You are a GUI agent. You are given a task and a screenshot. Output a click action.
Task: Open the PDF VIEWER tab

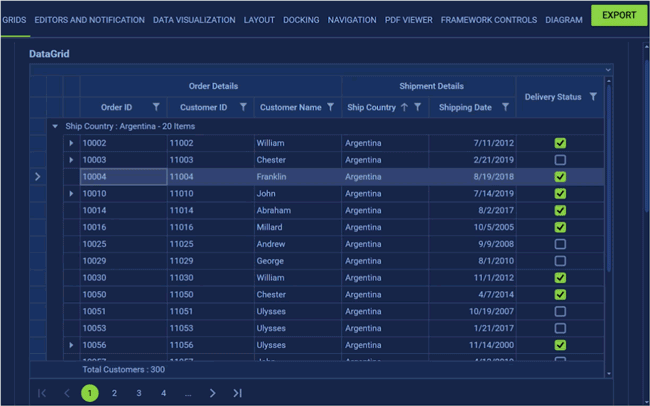[x=408, y=20]
